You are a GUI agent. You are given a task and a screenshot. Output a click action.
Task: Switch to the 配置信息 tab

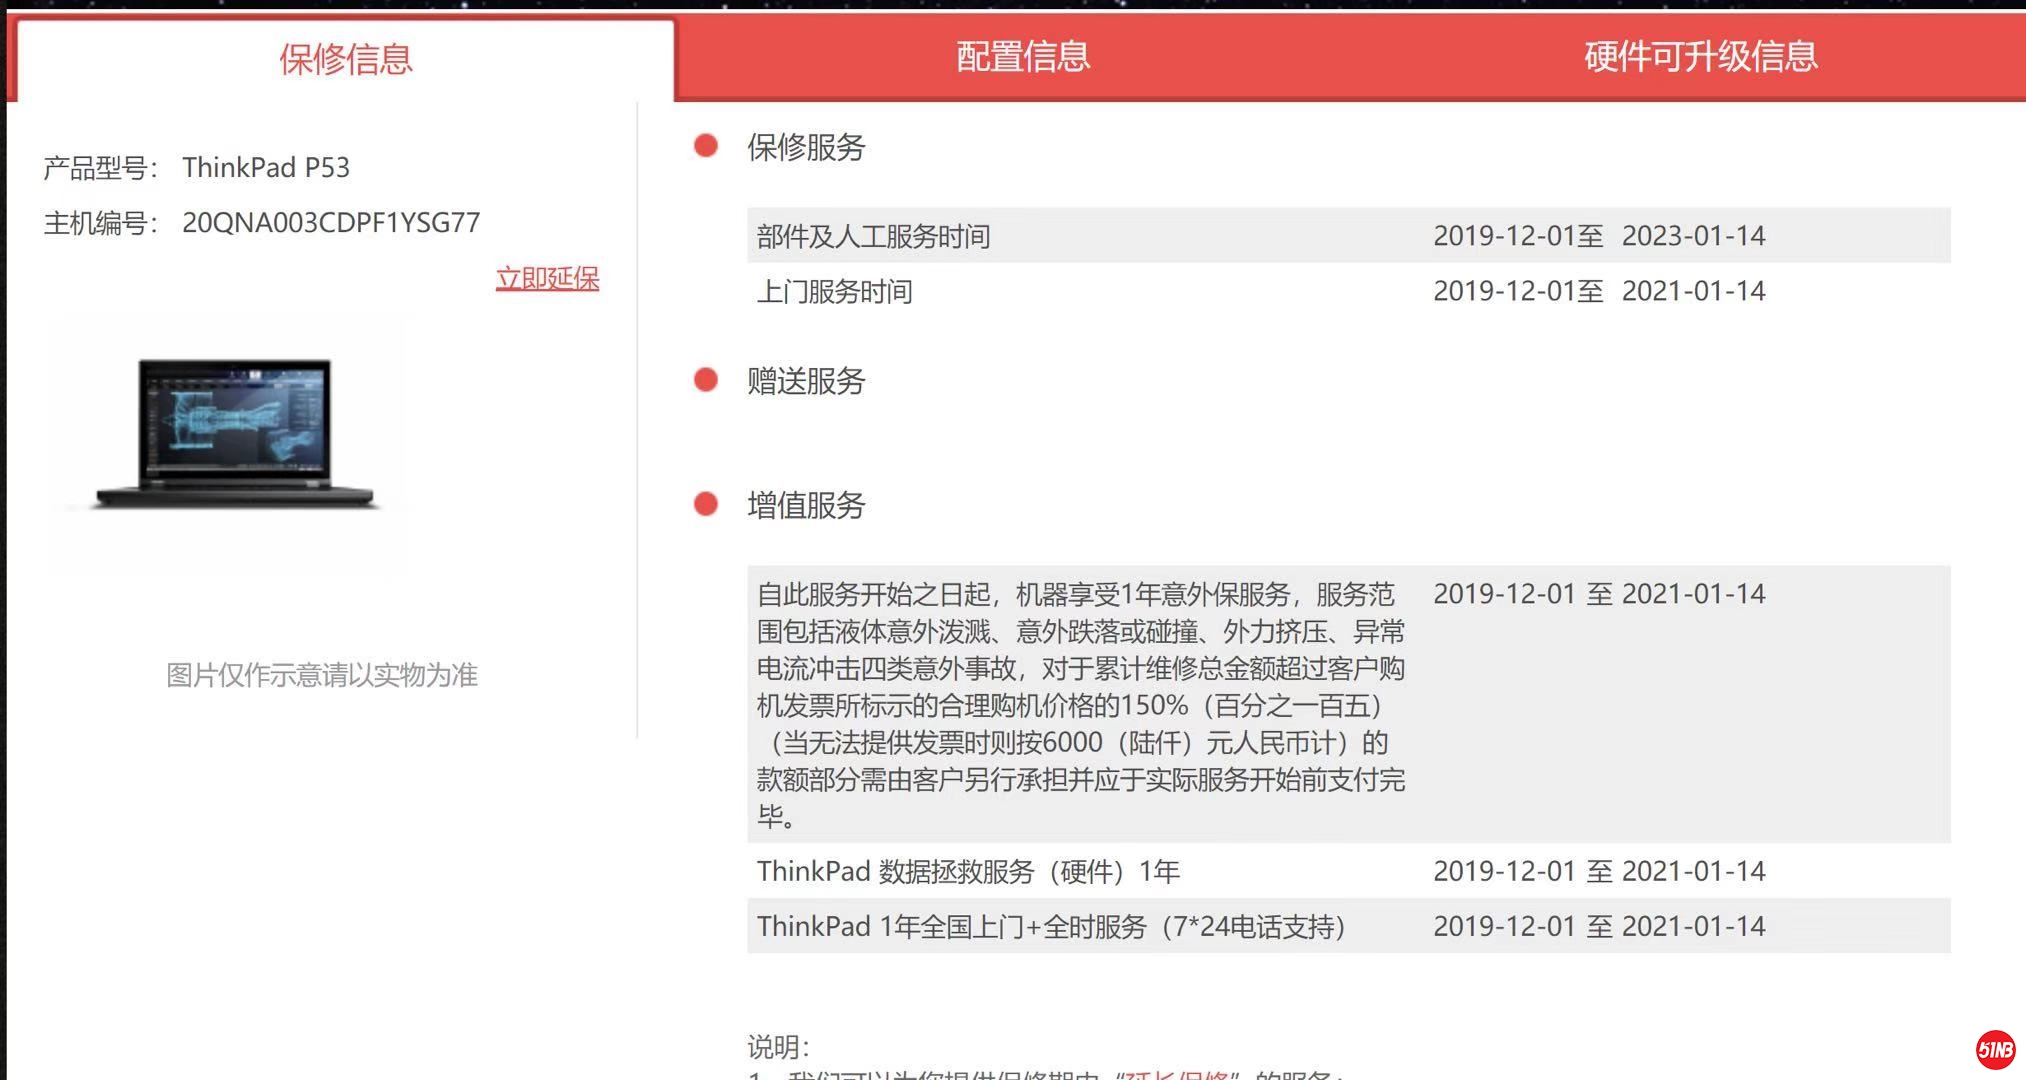click(1022, 57)
